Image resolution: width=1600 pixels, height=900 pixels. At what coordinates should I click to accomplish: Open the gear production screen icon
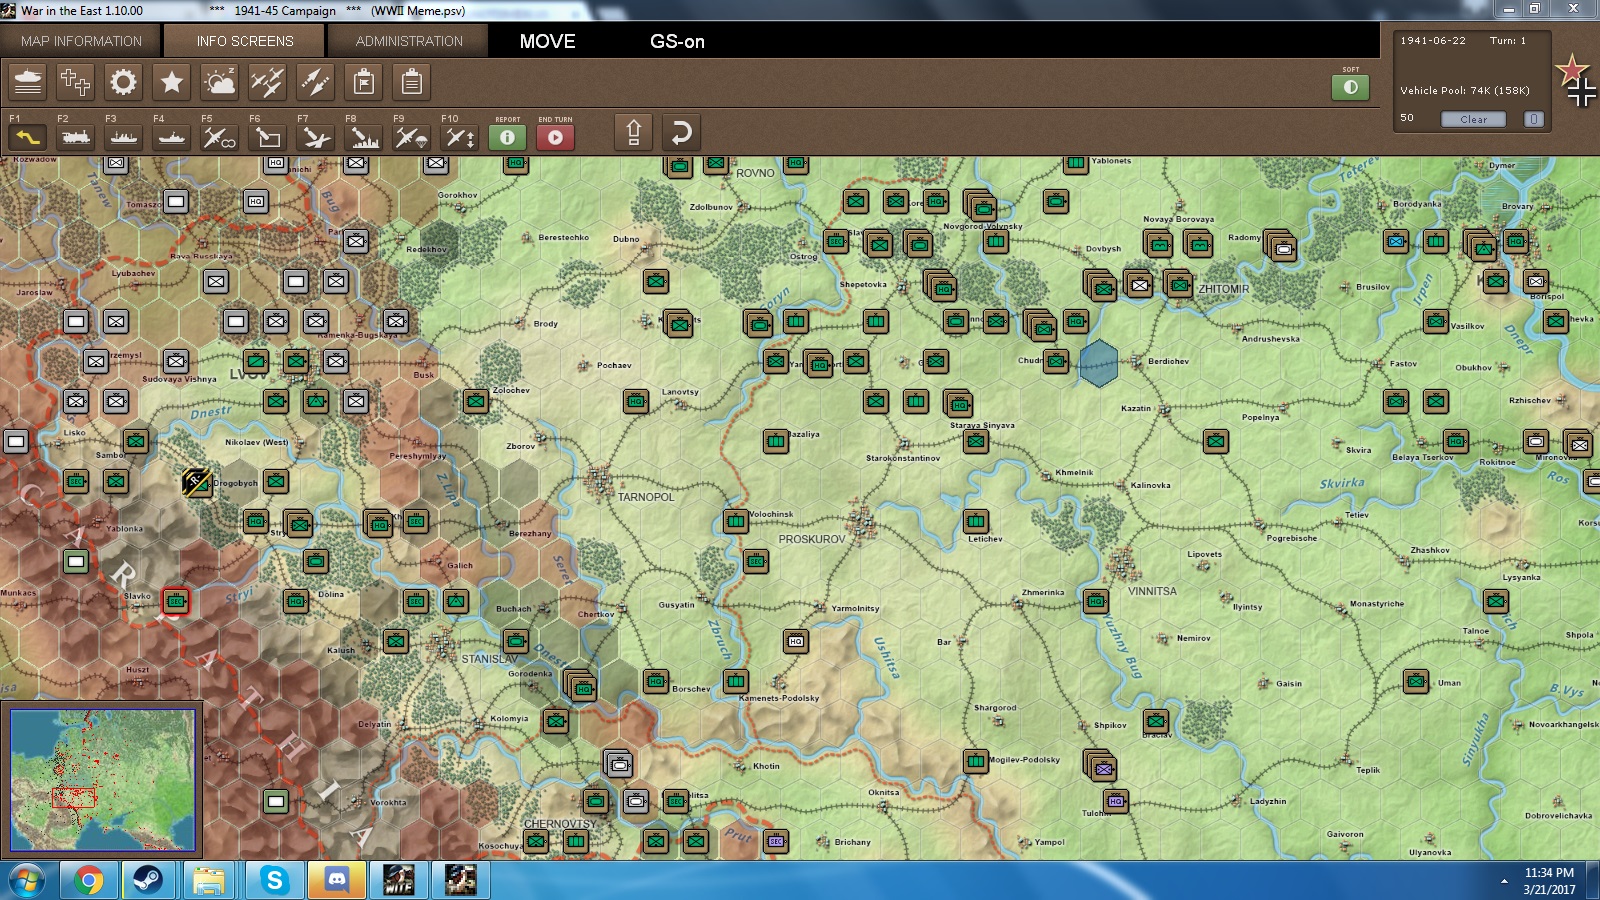point(123,82)
